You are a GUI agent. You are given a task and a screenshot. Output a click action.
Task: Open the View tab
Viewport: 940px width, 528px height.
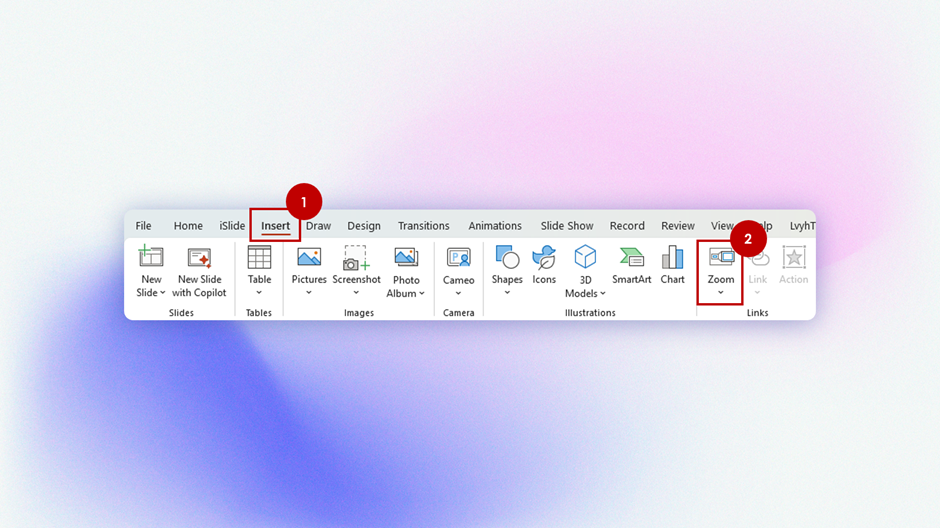click(x=721, y=226)
